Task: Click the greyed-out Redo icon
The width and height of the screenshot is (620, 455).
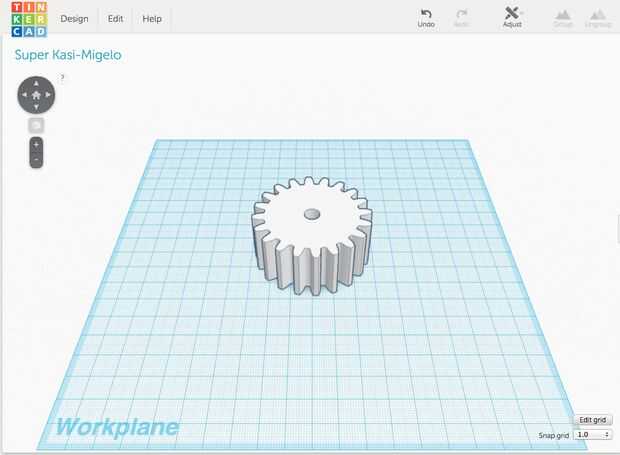Action: pyautogui.click(x=461, y=18)
